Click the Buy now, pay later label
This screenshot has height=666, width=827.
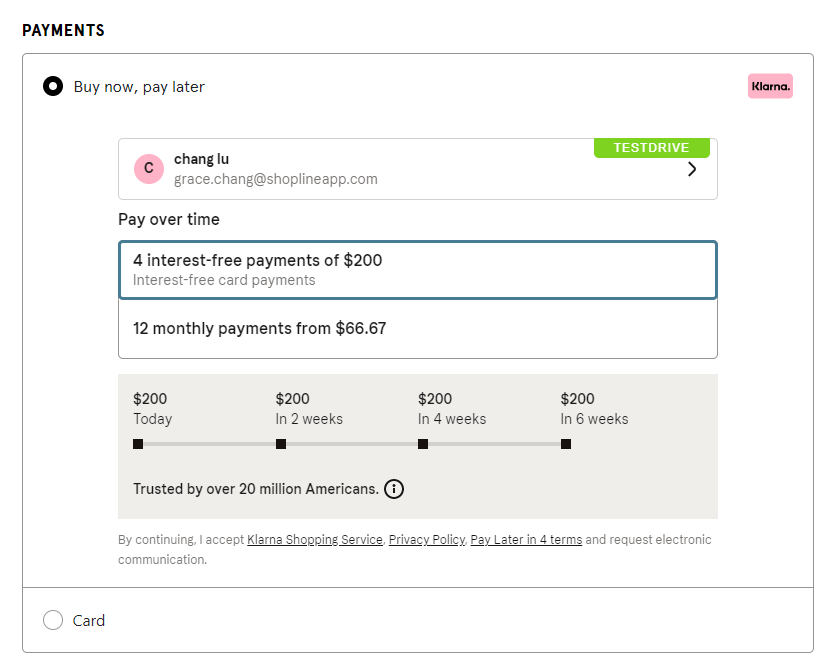[139, 87]
